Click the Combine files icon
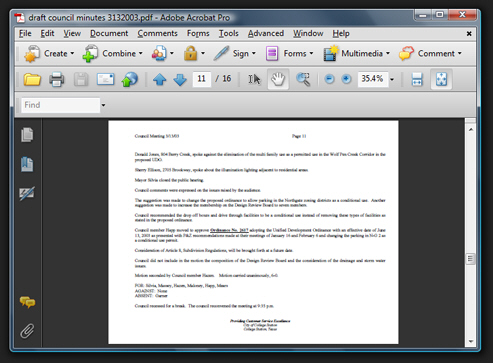The image size is (493, 363). tap(90, 54)
